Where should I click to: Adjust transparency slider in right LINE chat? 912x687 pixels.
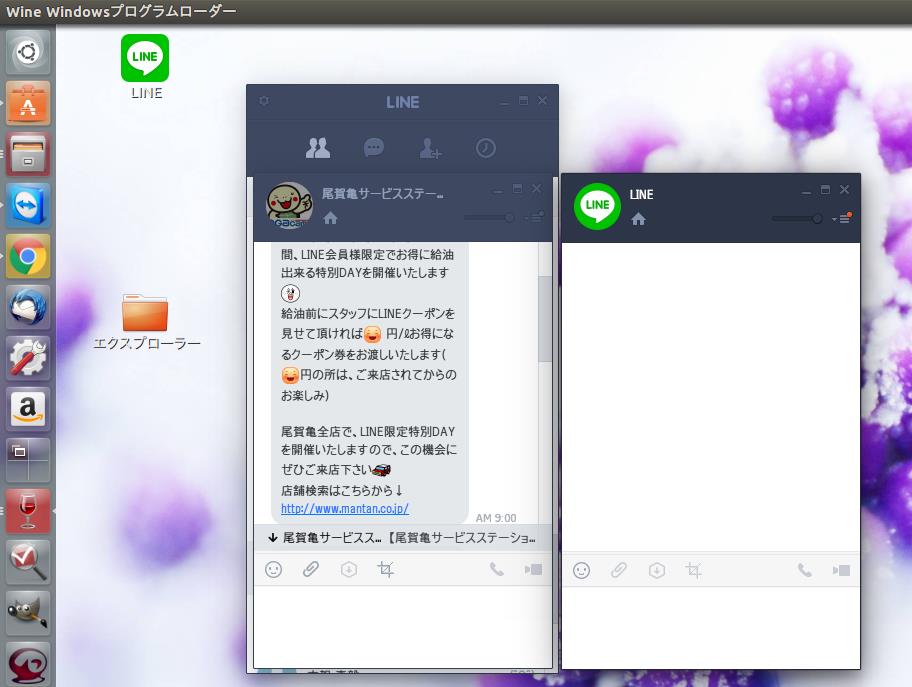pyautogui.click(x=797, y=219)
